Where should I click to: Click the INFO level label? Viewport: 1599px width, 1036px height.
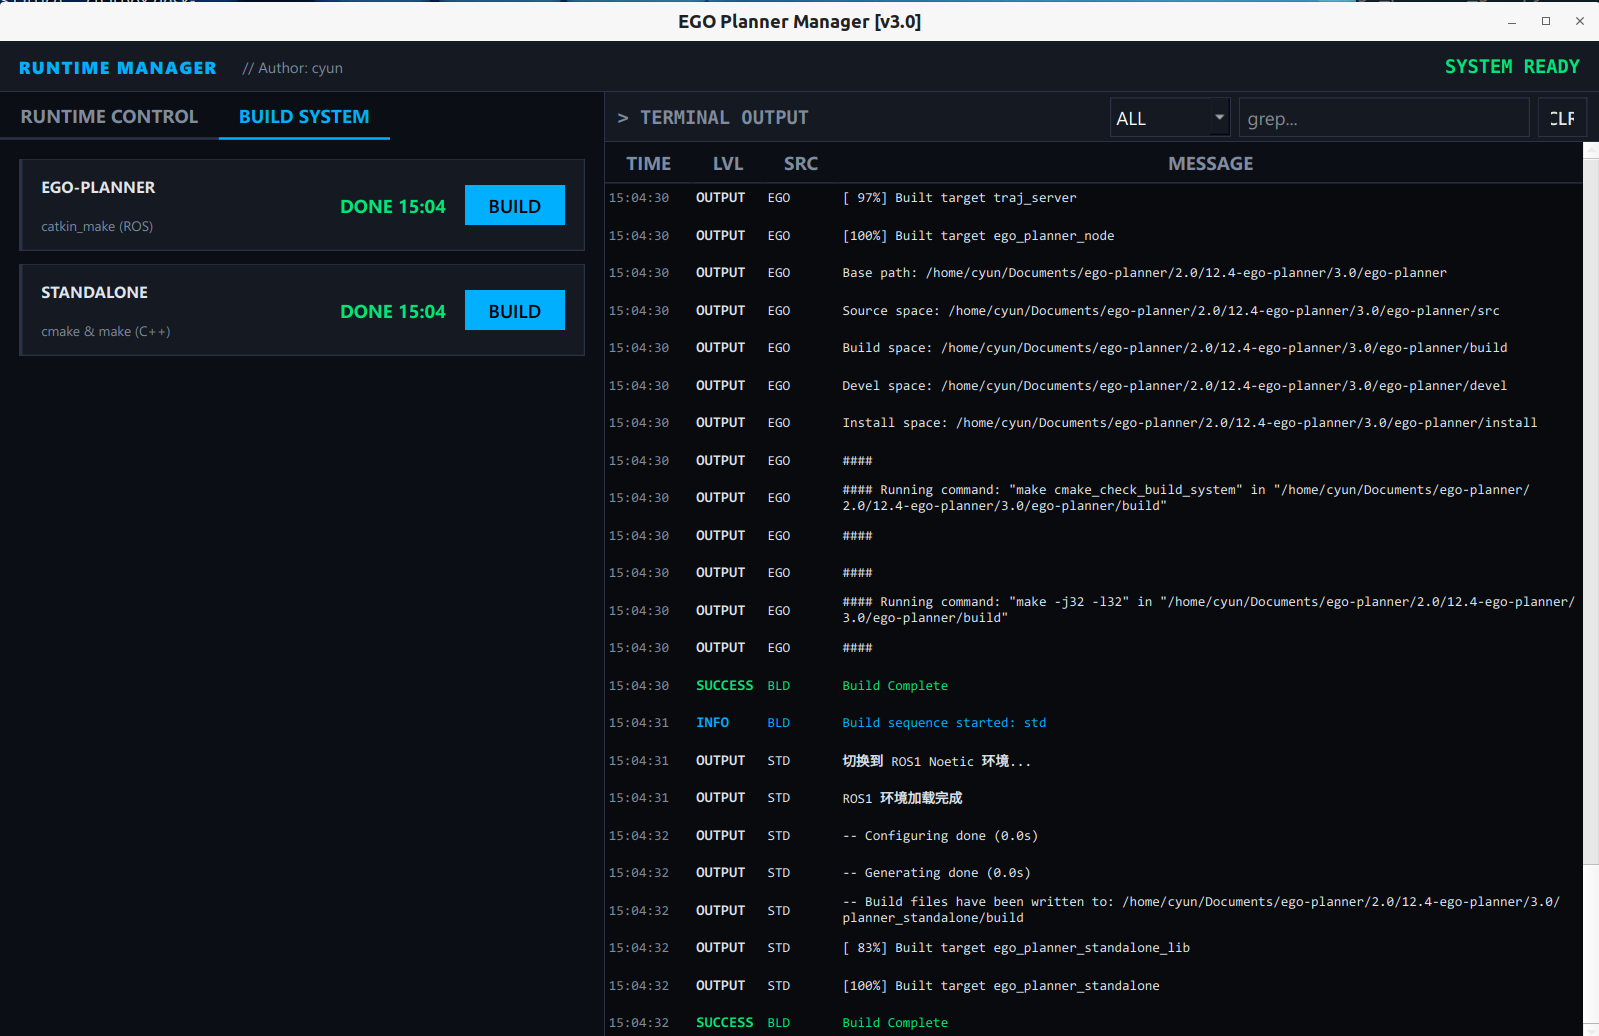[x=713, y=723]
